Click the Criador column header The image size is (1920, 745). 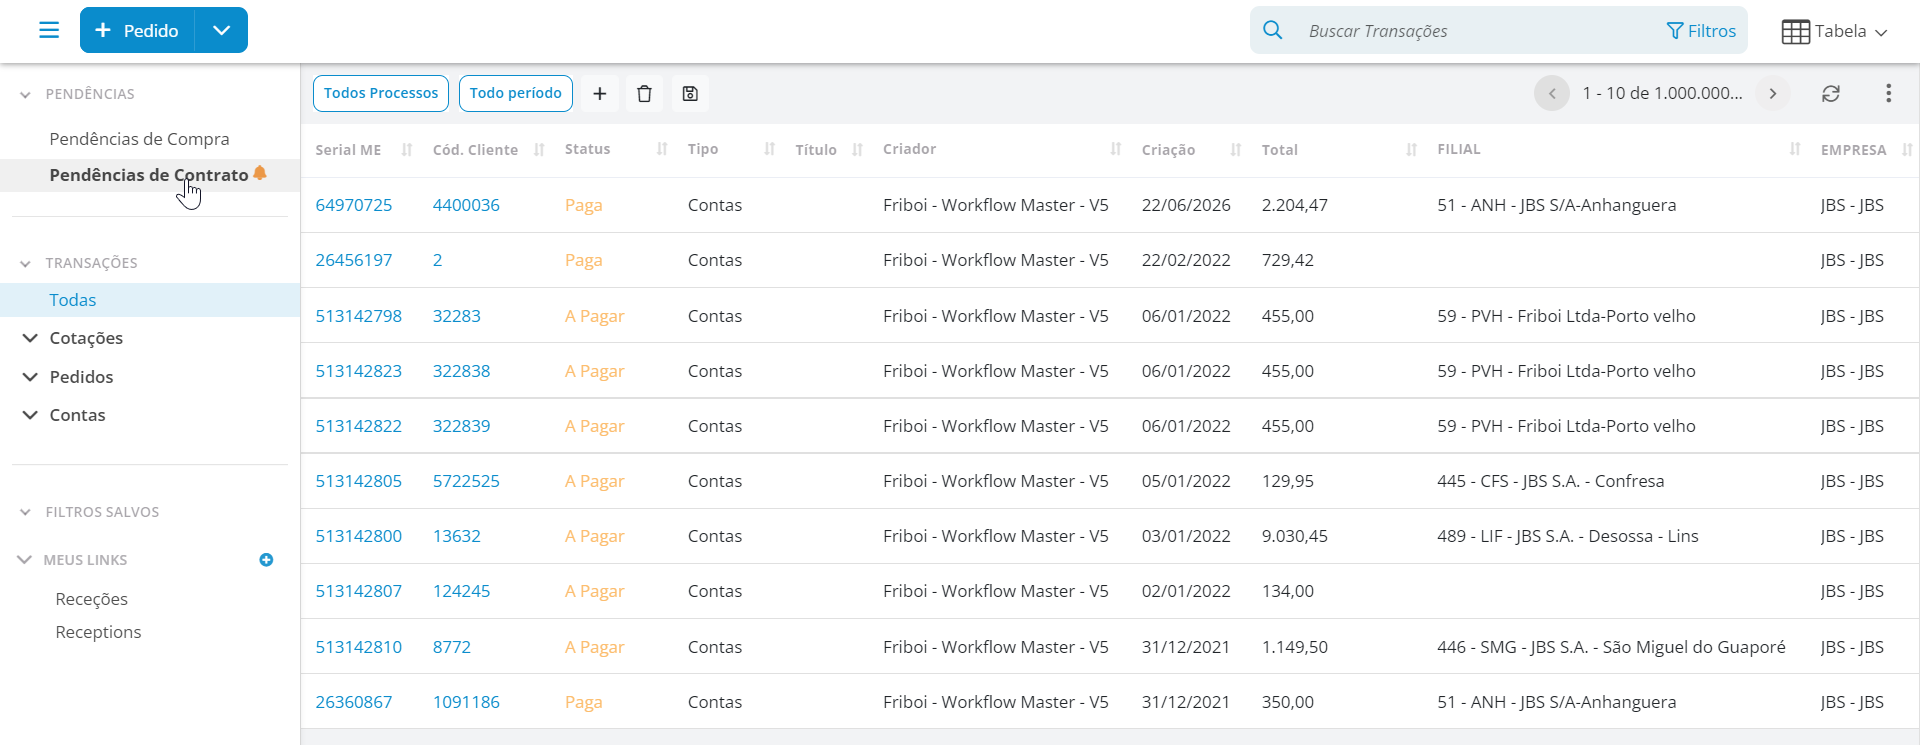click(909, 149)
